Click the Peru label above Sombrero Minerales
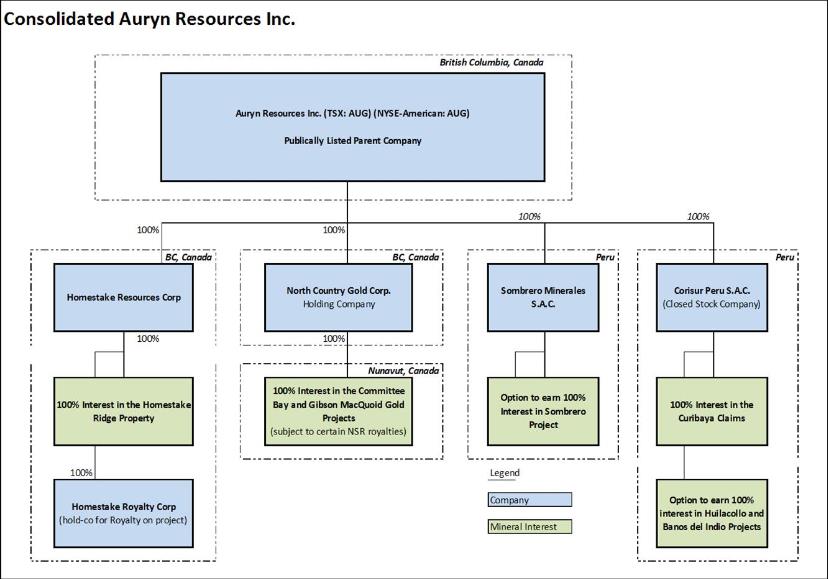Viewport: 828px width, 579px height. click(x=604, y=257)
